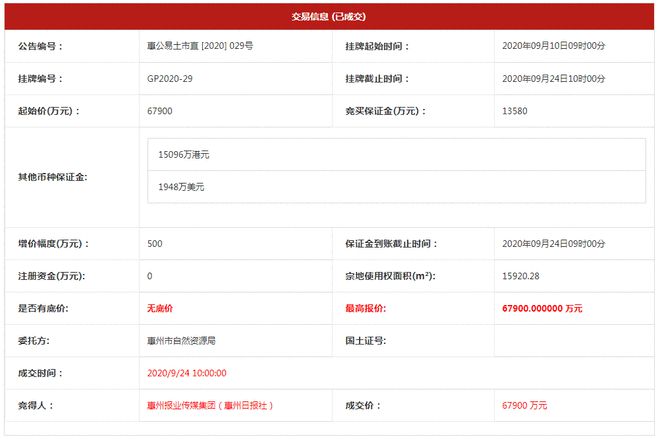Viewport: 660px width, 439px height.
Task: Click the red 成交价 value 67900 万元
Action: (524, 405)
